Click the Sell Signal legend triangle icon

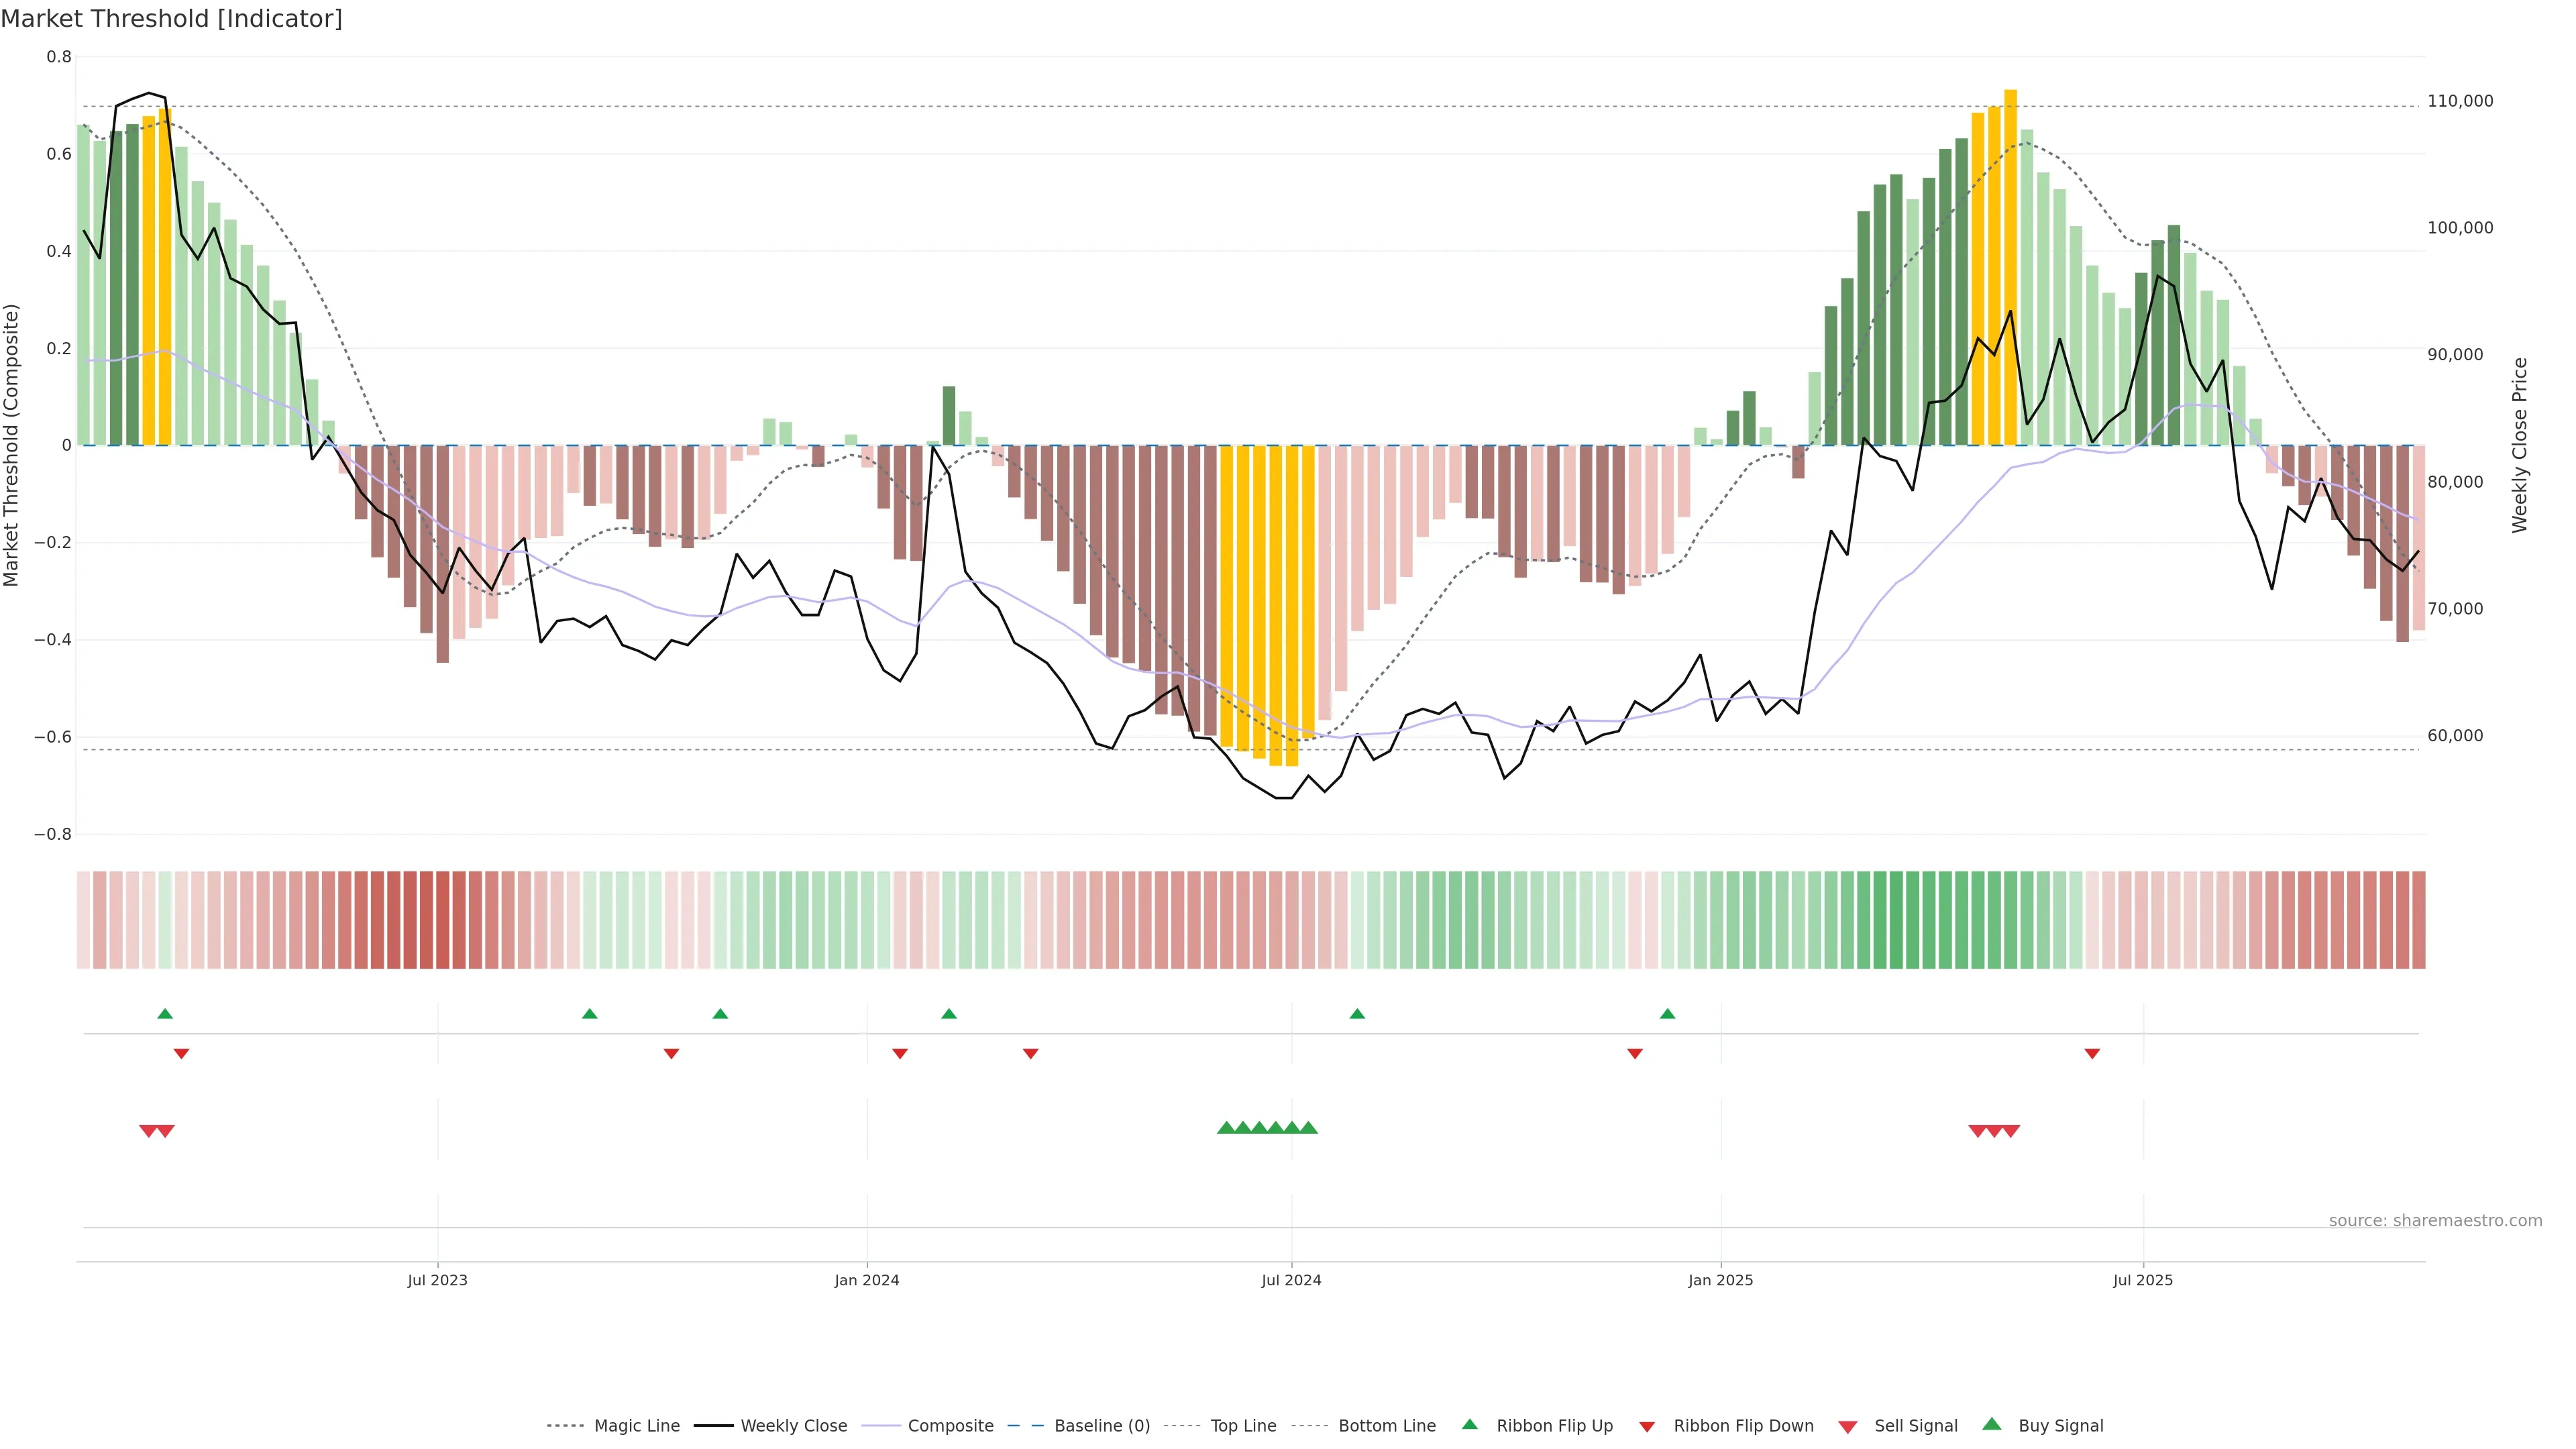point(1847,1426)
